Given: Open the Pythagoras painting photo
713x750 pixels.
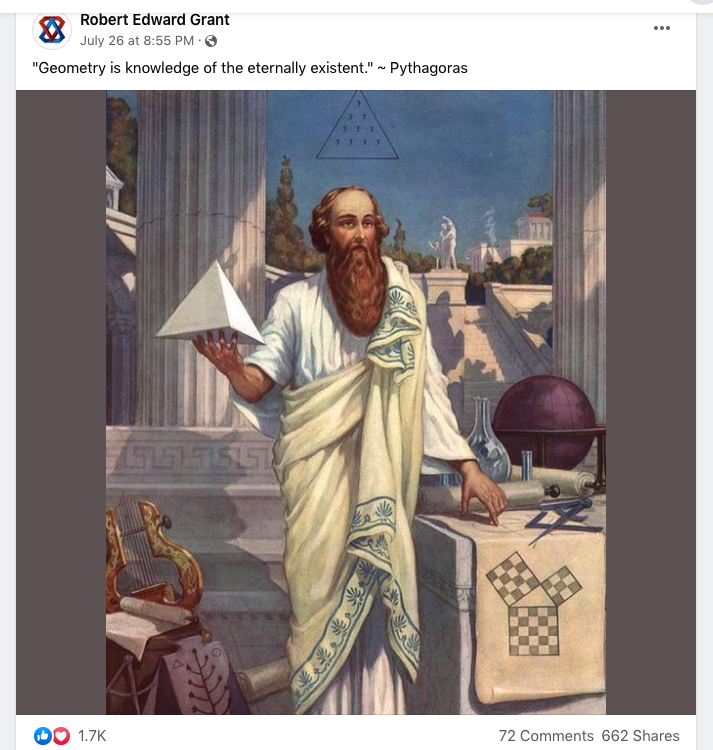Looking at the screenshot, I should tap(356, 402).
